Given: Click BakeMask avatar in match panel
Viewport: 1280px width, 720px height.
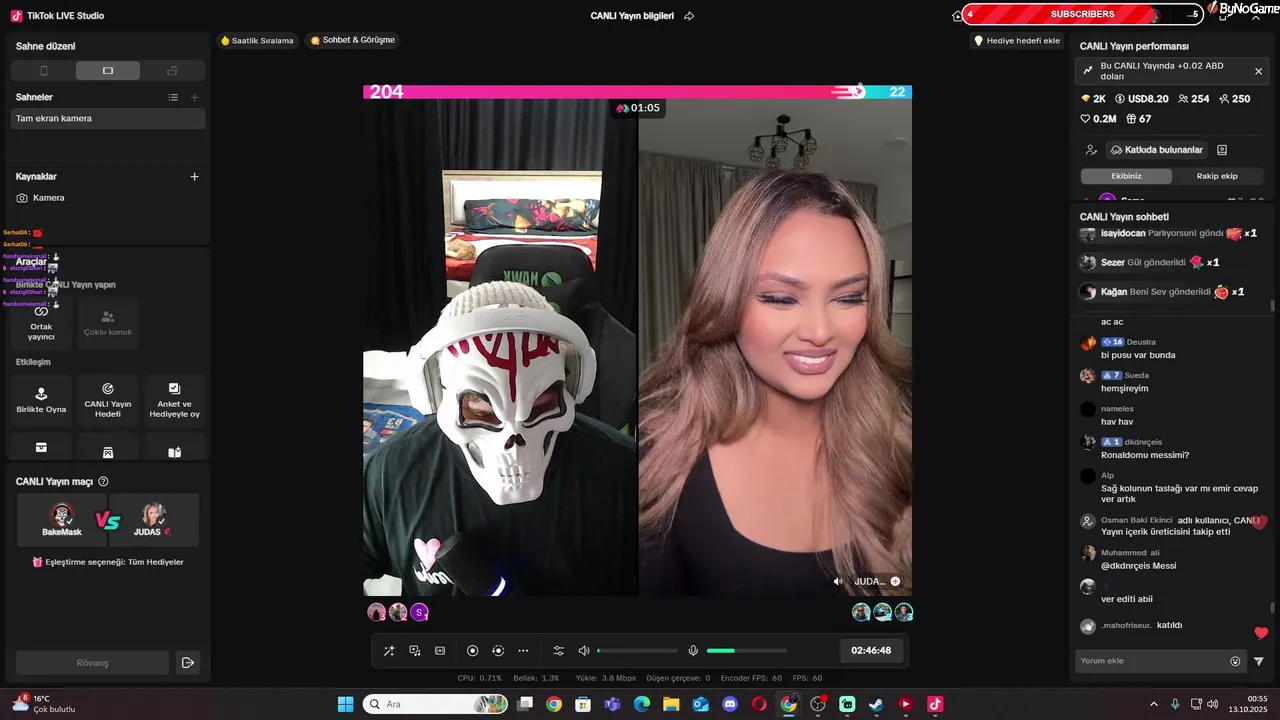Looking at the screenshot, I should click(62, 514).
